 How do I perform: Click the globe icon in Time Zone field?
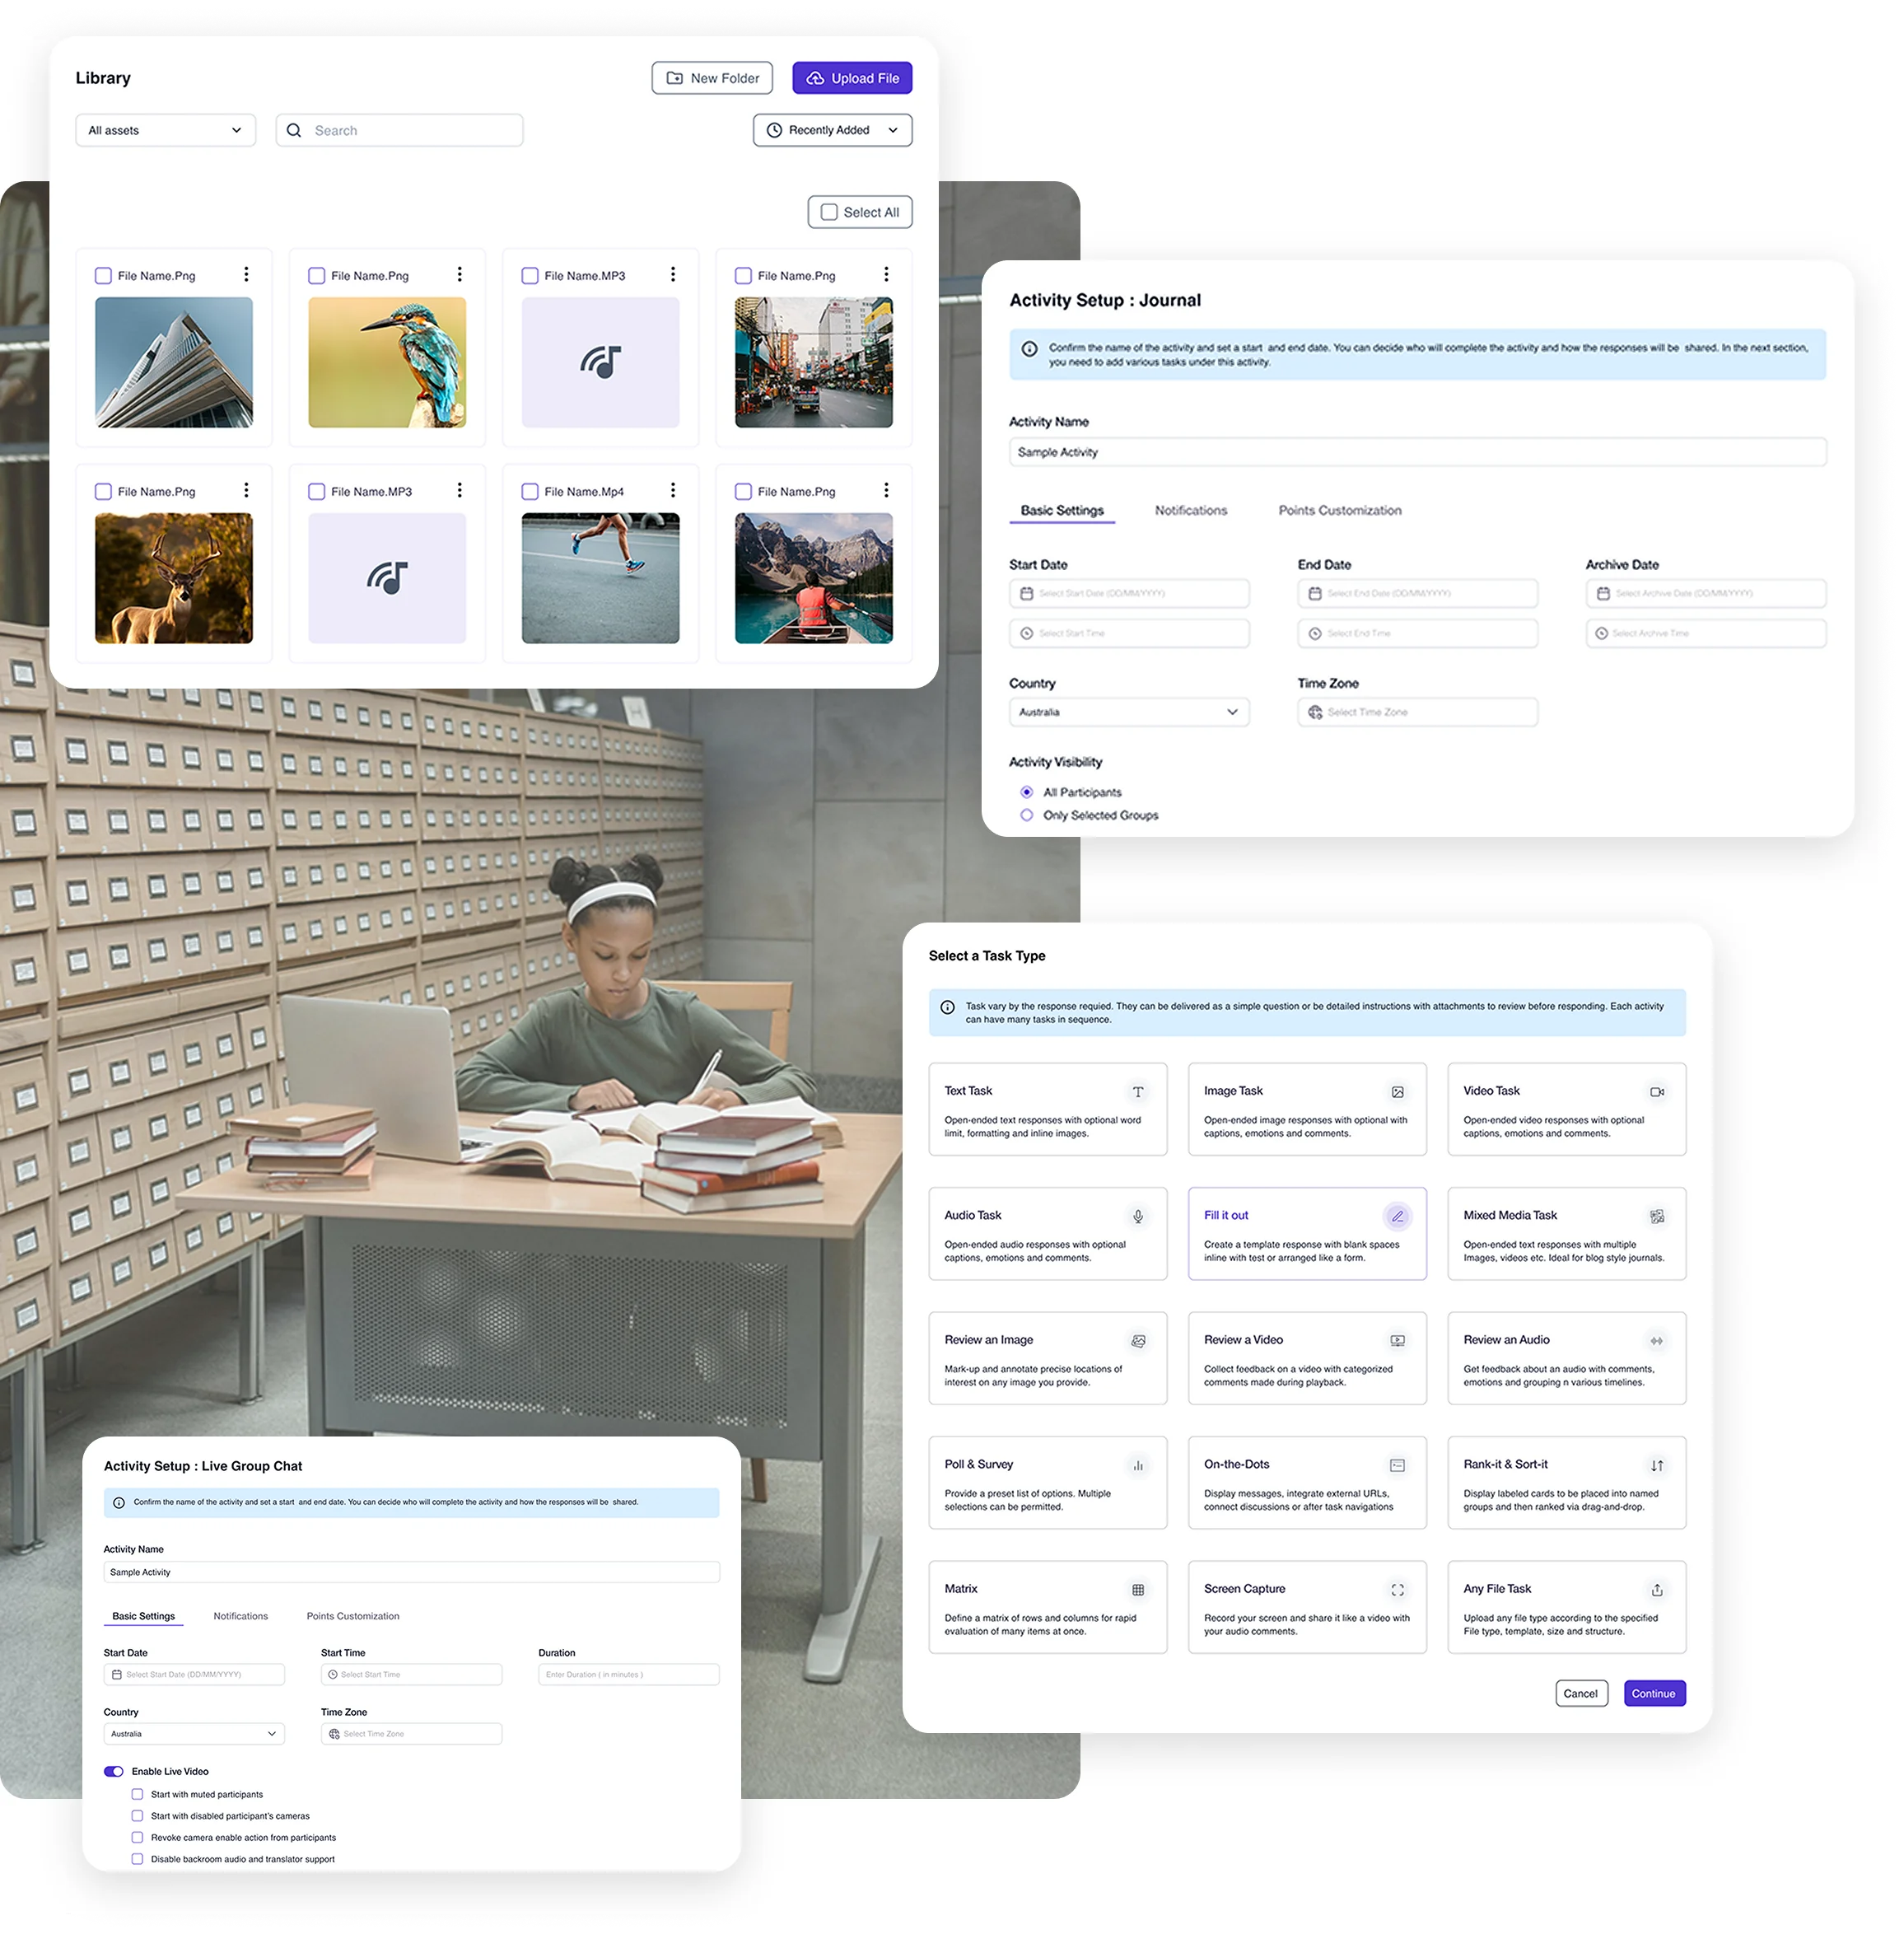pyautogui.click(x=1316, y=712)
